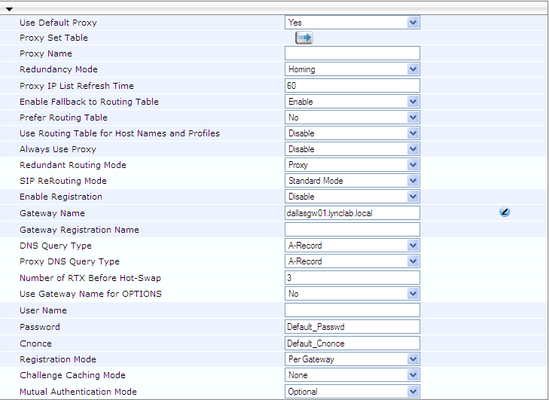Click the edit pencil icon beside Gateway Name
This screenshot has height=400, width=549.
(x=505, y=212)
